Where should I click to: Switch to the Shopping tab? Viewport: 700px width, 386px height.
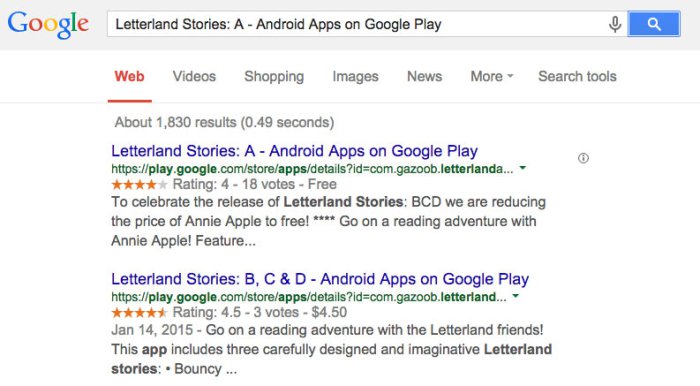274,76
